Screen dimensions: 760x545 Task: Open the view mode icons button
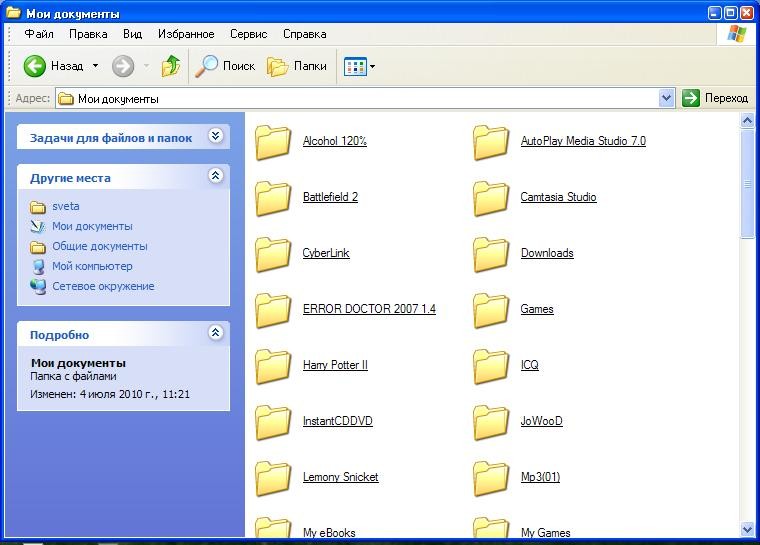point(355,66)
